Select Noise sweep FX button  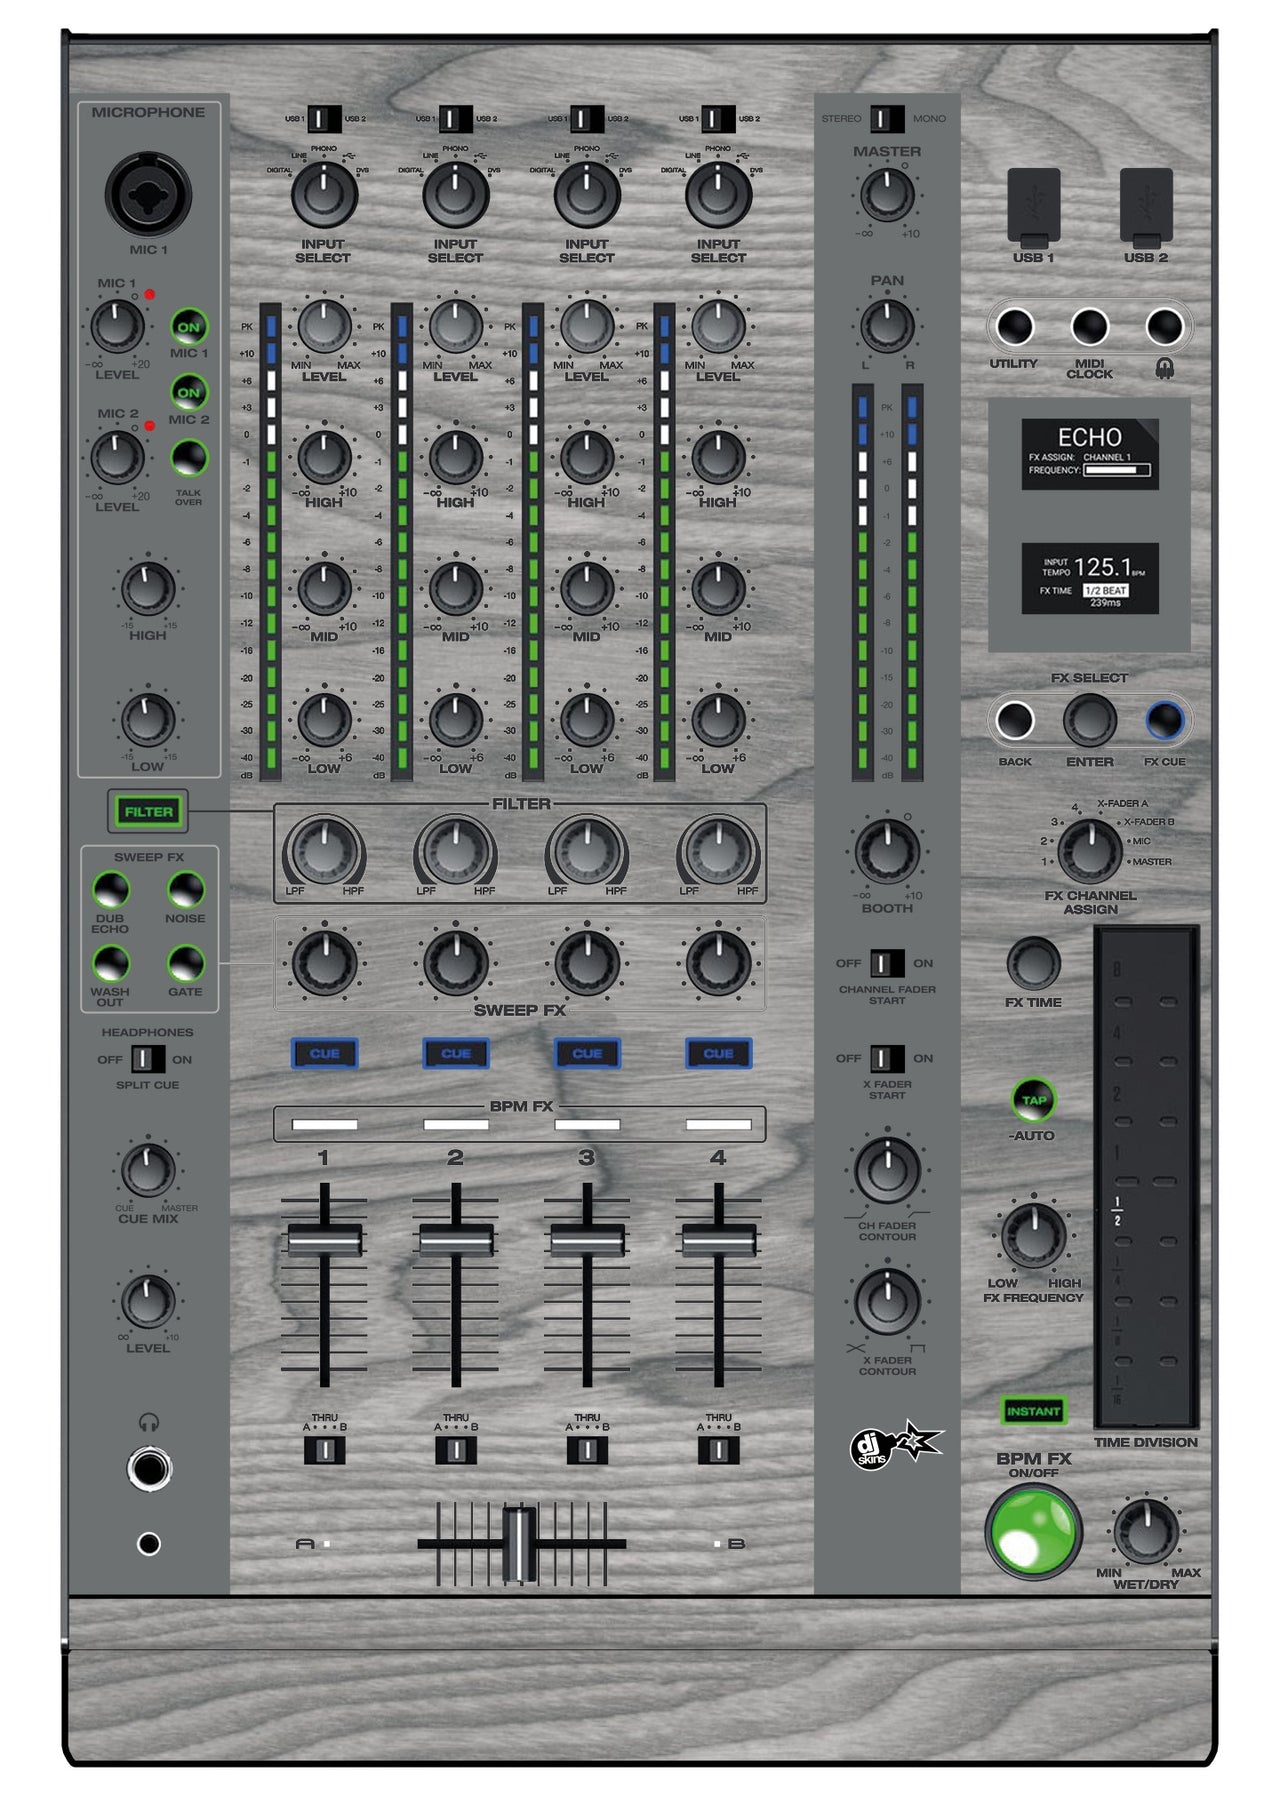[x=185, y=889]
